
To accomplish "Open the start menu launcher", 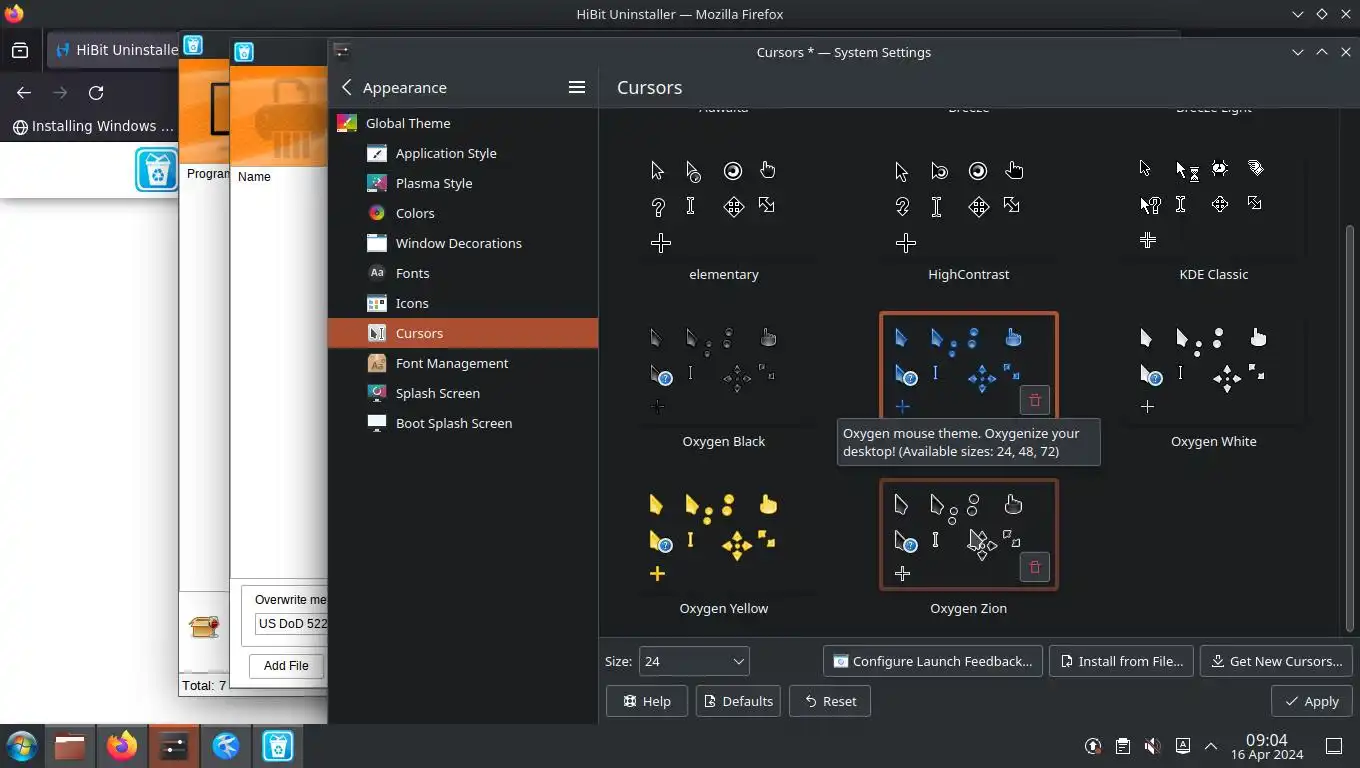I will 21,746.
